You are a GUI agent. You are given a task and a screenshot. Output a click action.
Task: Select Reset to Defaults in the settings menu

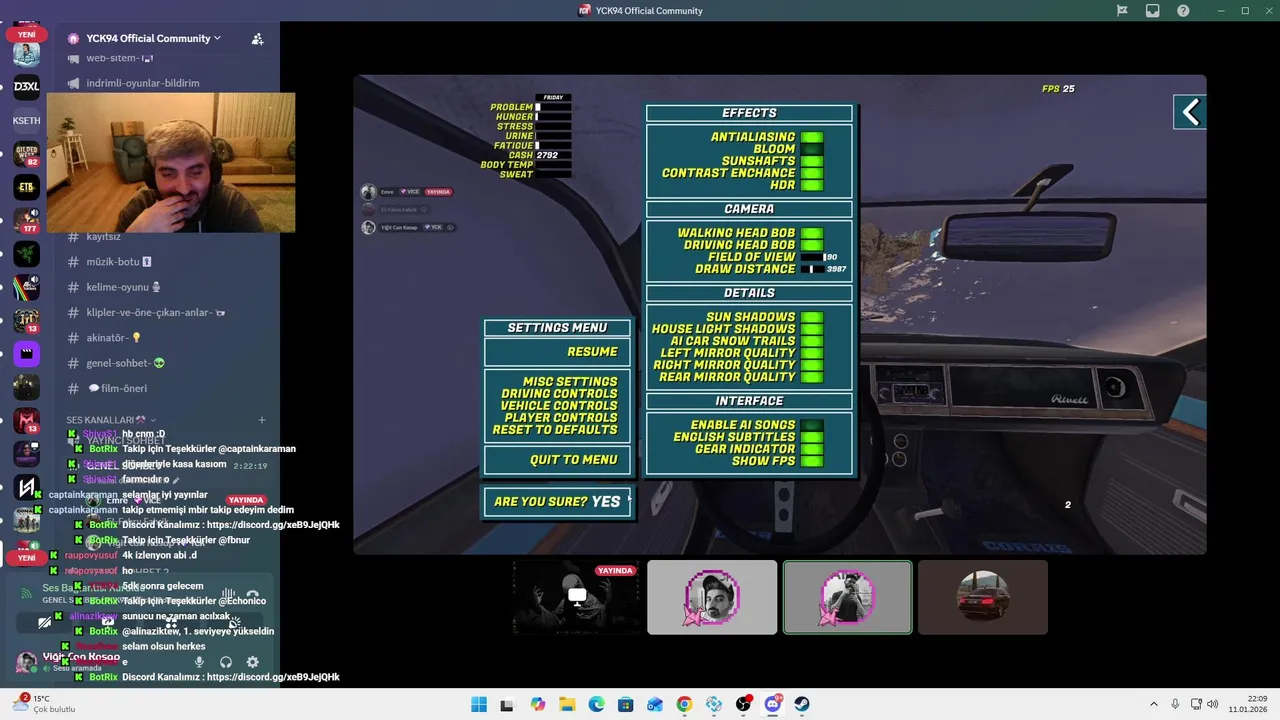555,430
